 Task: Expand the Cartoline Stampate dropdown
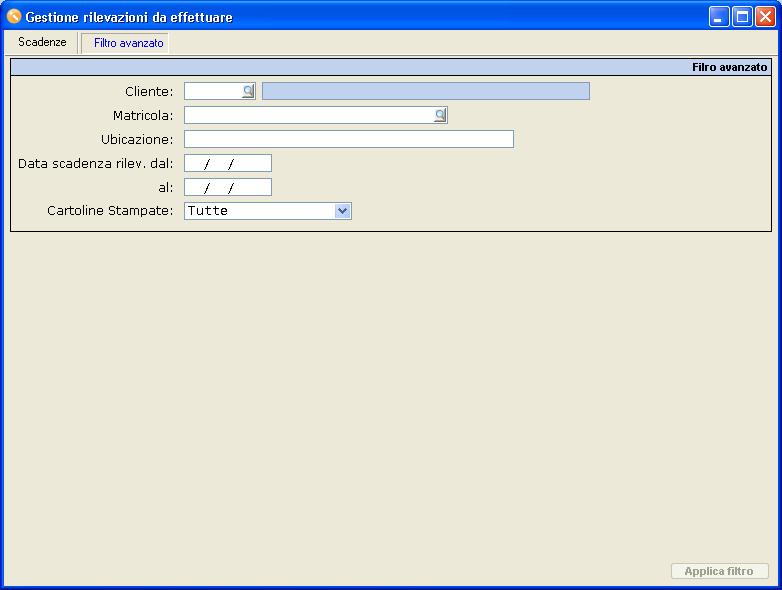pos(342,211)
